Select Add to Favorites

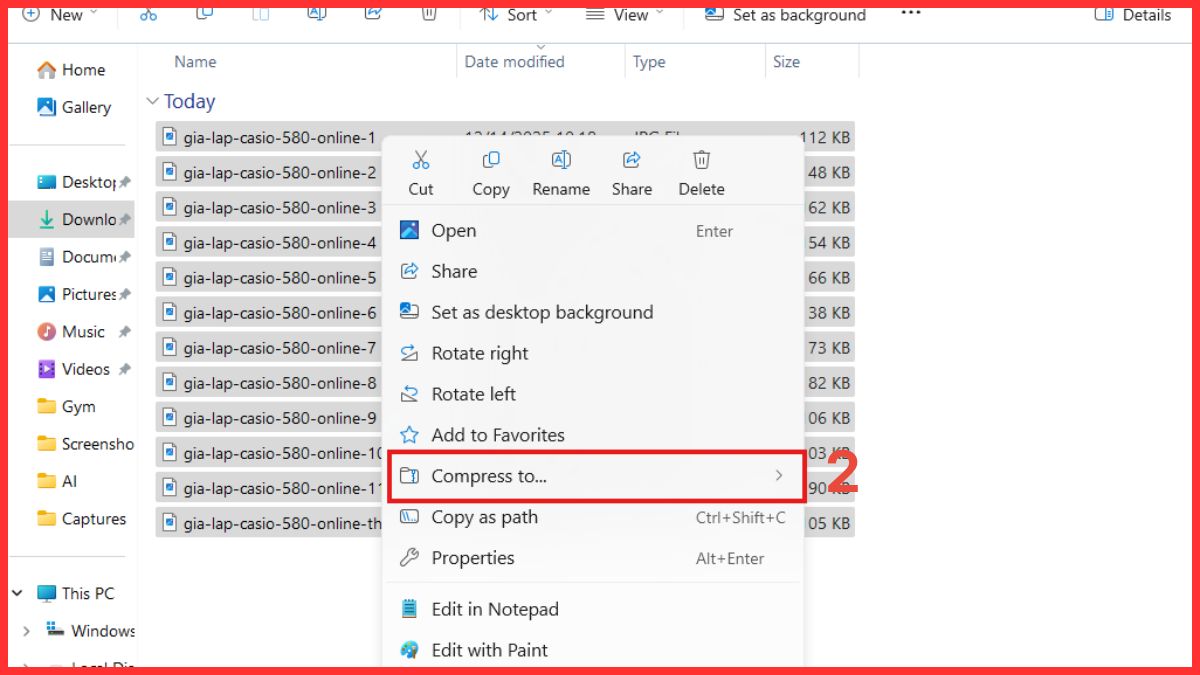click(497, 435)
